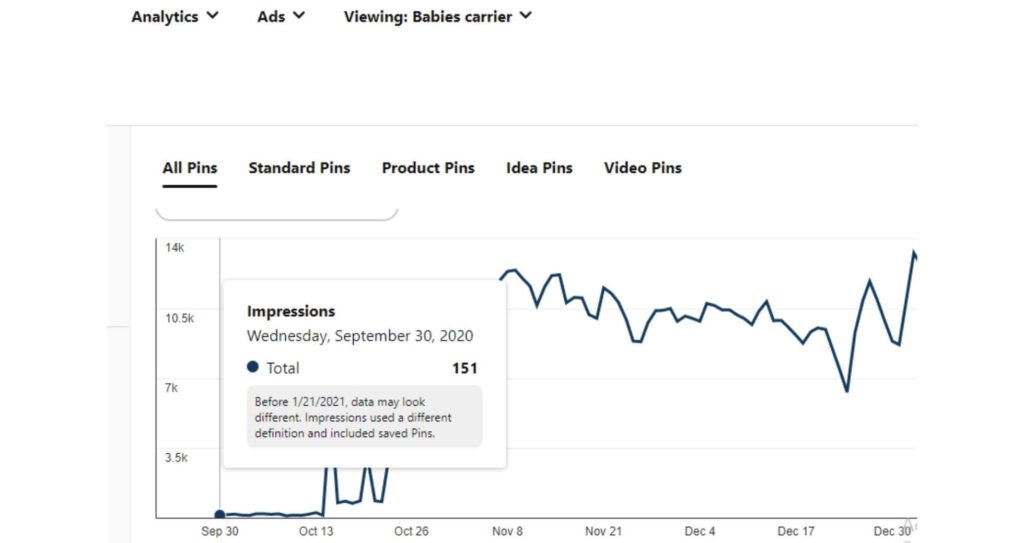Click the Total value 151
The width and height of the screenshot is (1024, 543).
tap(465, 368)
